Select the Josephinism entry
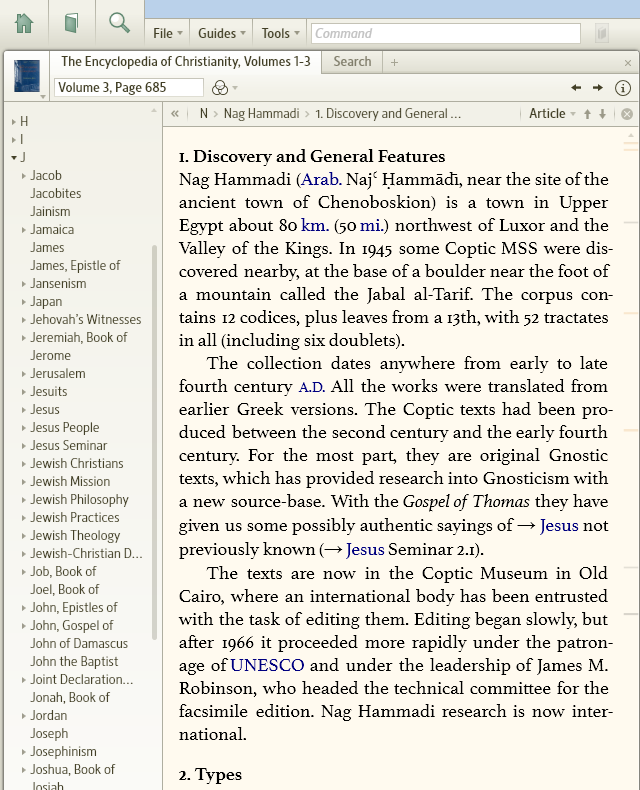The height and width of the screenshot is (790, 640). coord(63,752)
